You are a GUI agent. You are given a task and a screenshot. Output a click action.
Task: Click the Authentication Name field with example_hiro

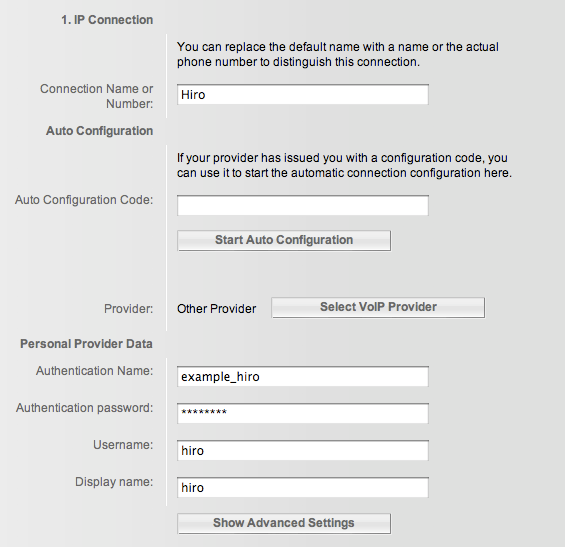point(303,377)
